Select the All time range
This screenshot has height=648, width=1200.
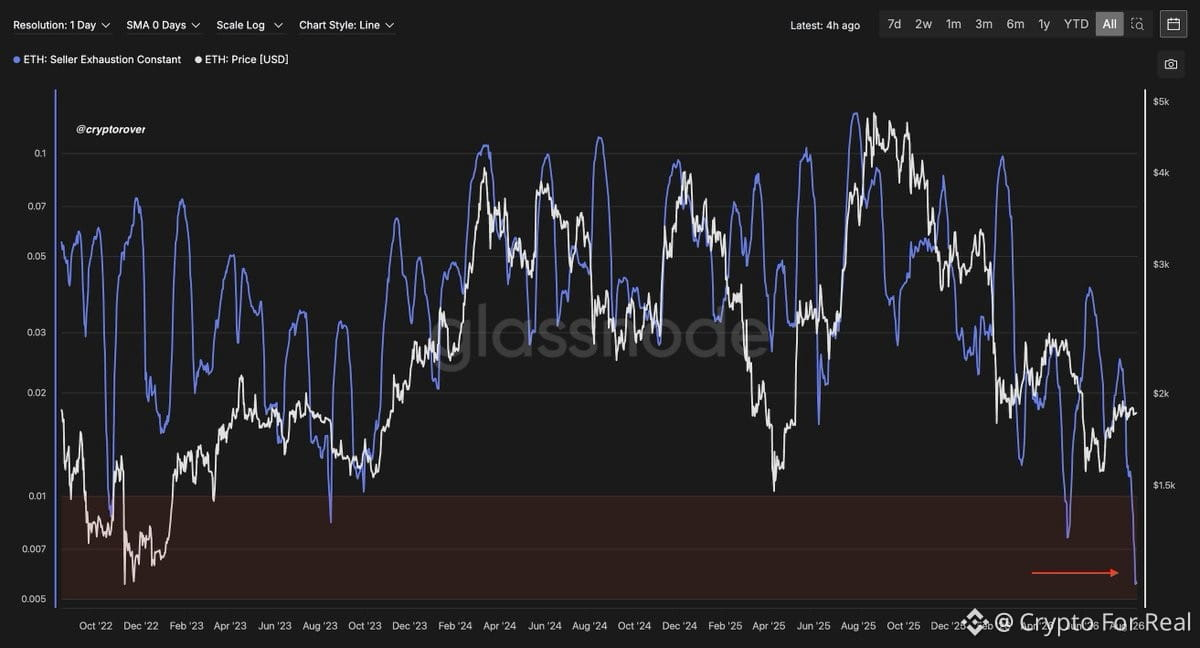pos(1109,24)
